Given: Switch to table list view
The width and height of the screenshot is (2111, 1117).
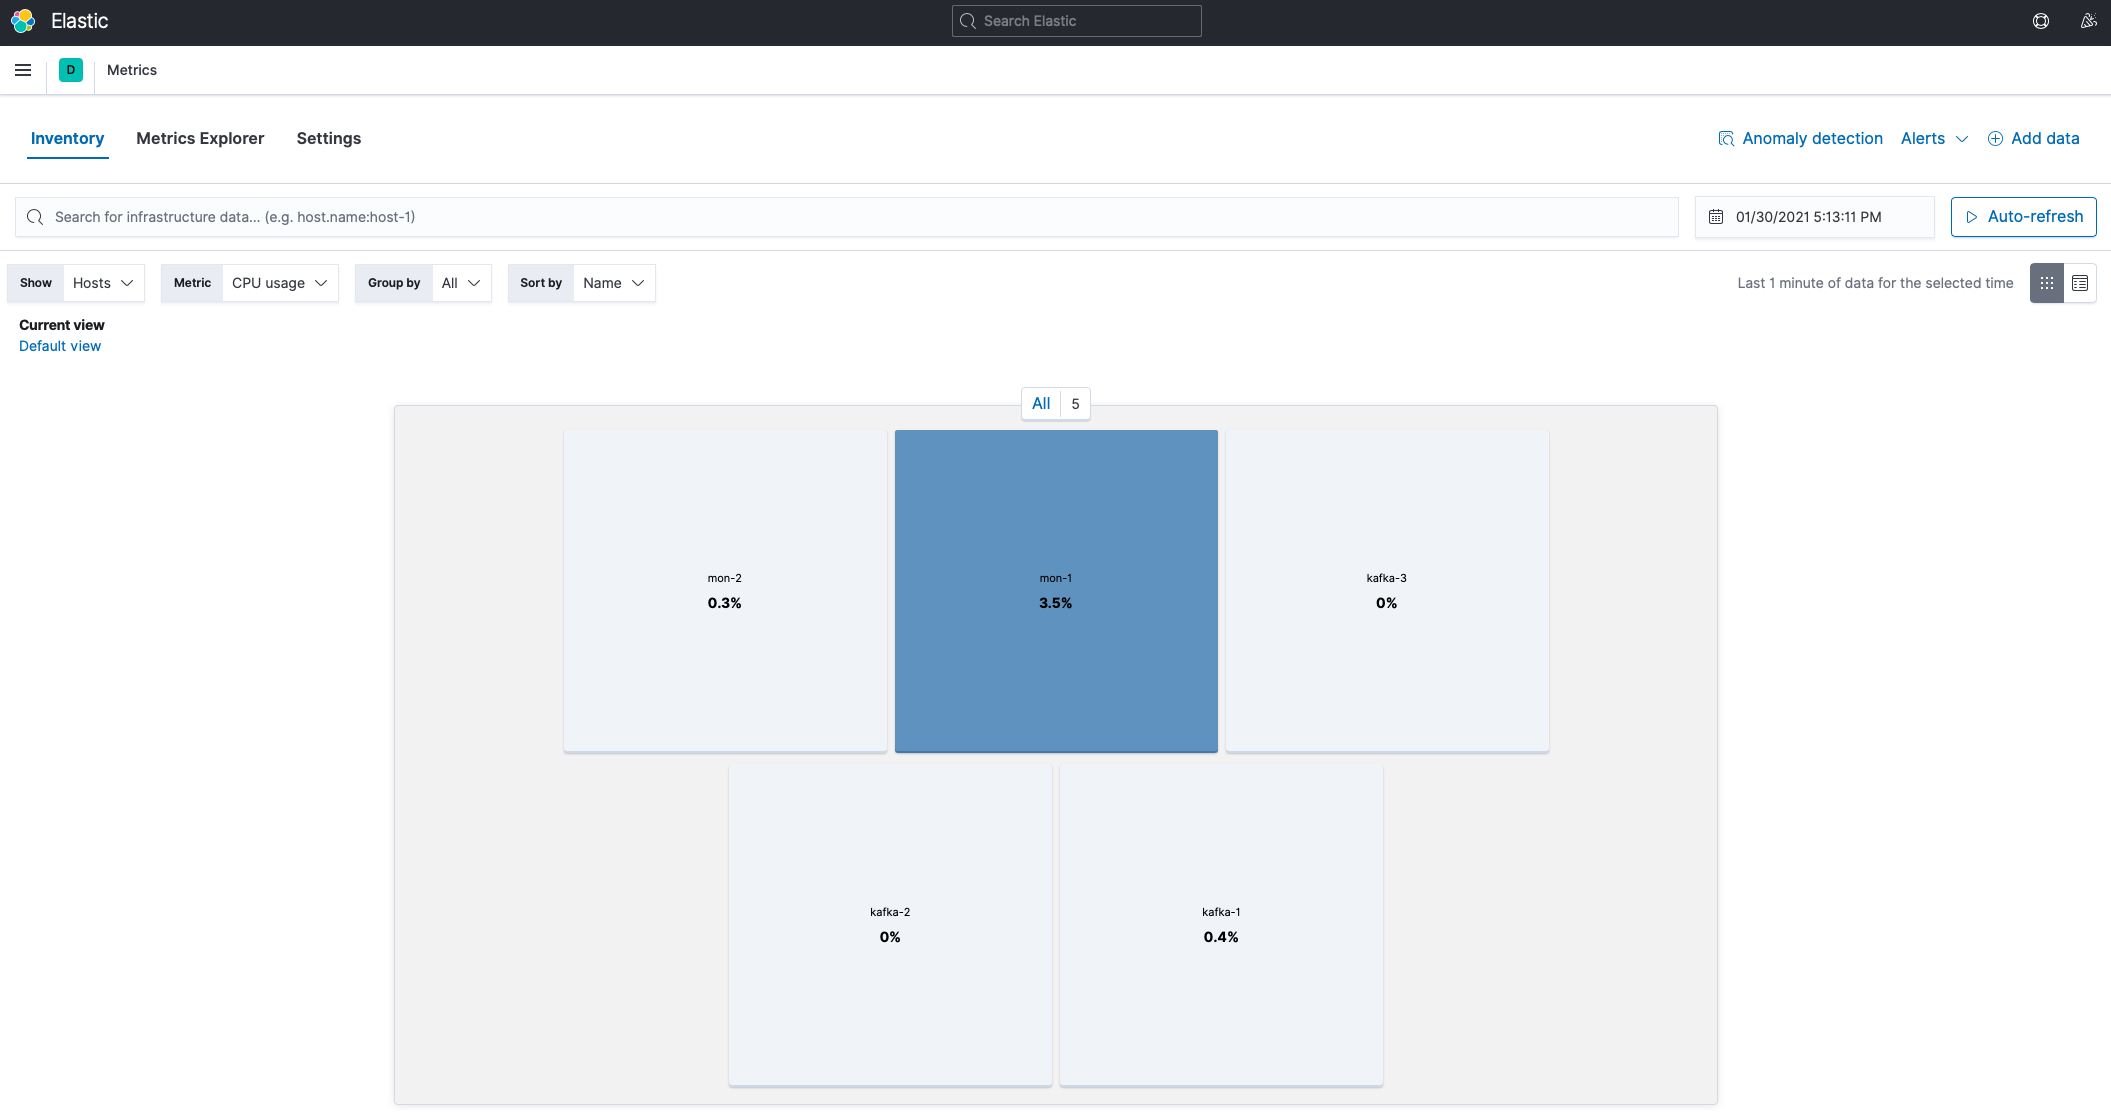Looking at the screenshot, I should pyautogui.click(x=2080, y=283).
